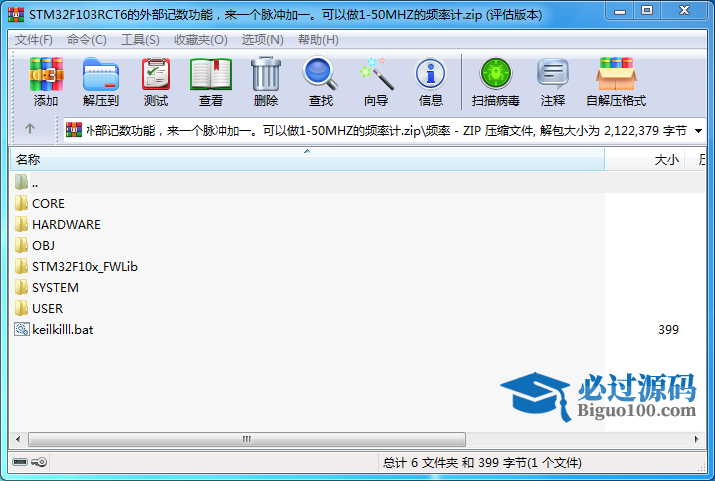
Task: Select the SYSTEM folder icon
Action: pyautogui.click(x=21, y=287)
